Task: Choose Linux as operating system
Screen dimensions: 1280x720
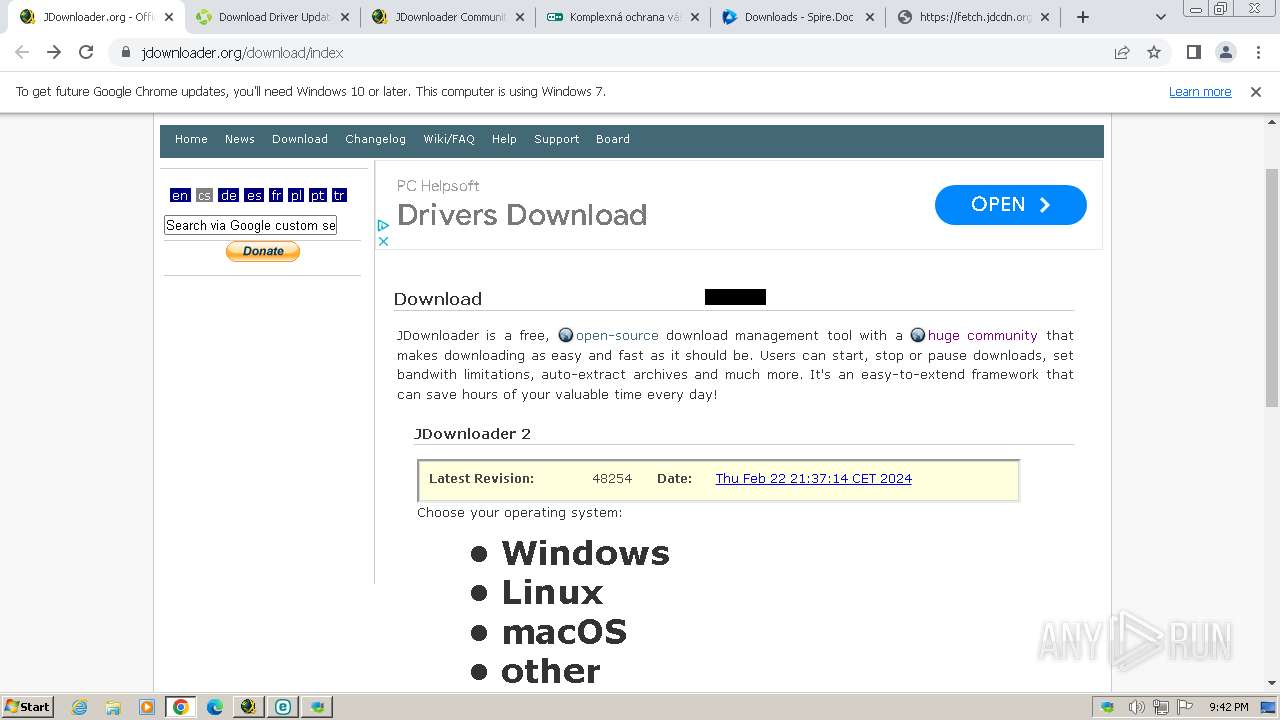Action: pyautogui.click(x=552, y=592)
